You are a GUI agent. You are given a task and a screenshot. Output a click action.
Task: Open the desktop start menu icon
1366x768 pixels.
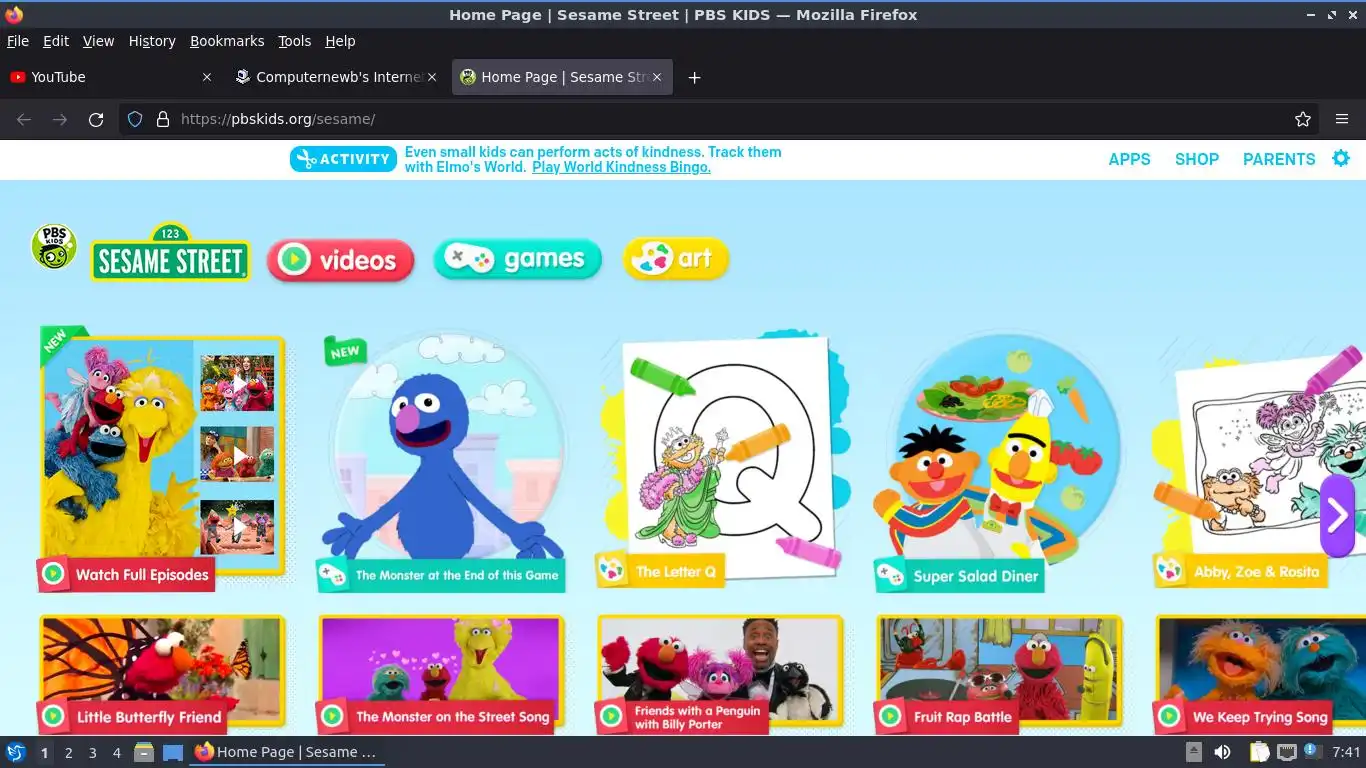15,752
